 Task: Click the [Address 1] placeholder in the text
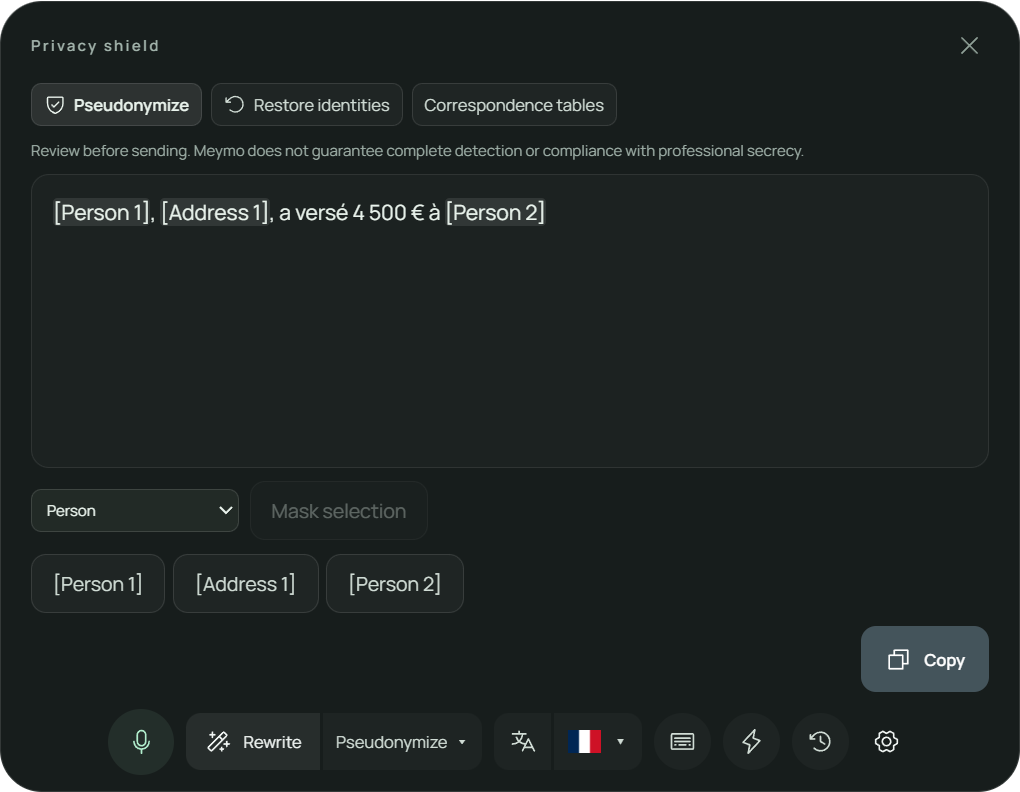click(x=215, y=213)
